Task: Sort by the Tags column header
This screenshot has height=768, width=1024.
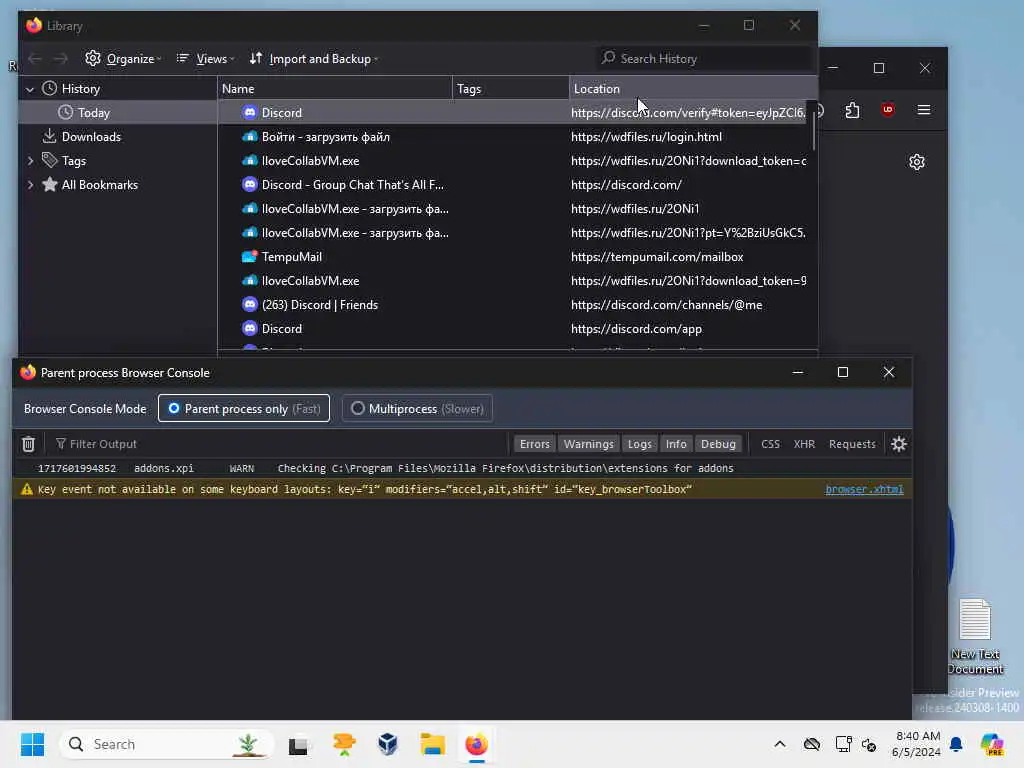Action: pyautogui.click(x=511, y=89)
